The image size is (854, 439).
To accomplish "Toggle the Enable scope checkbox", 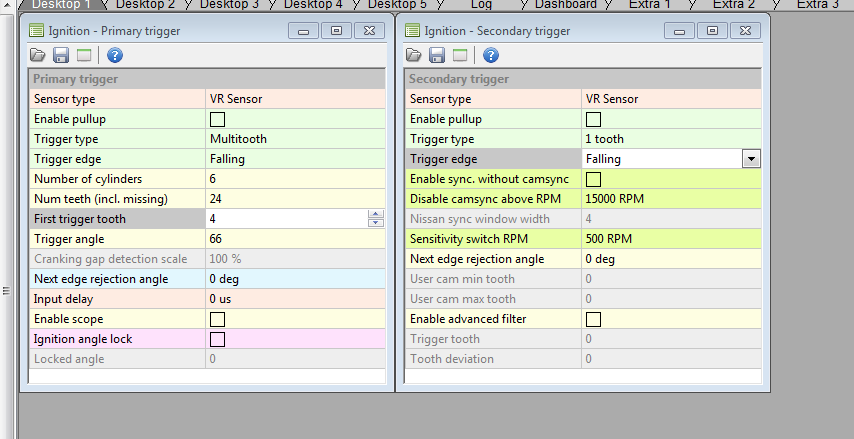I will point(217,319).
